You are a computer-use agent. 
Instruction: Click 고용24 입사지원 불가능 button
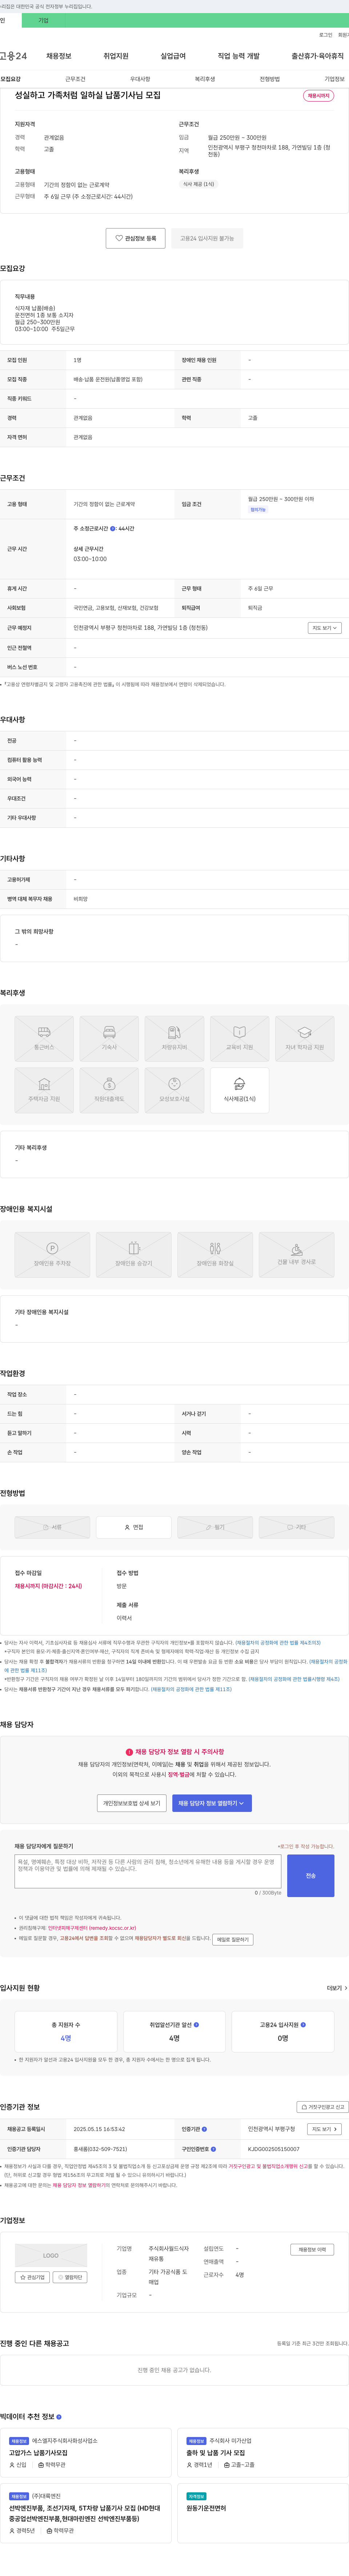(207, 238)
